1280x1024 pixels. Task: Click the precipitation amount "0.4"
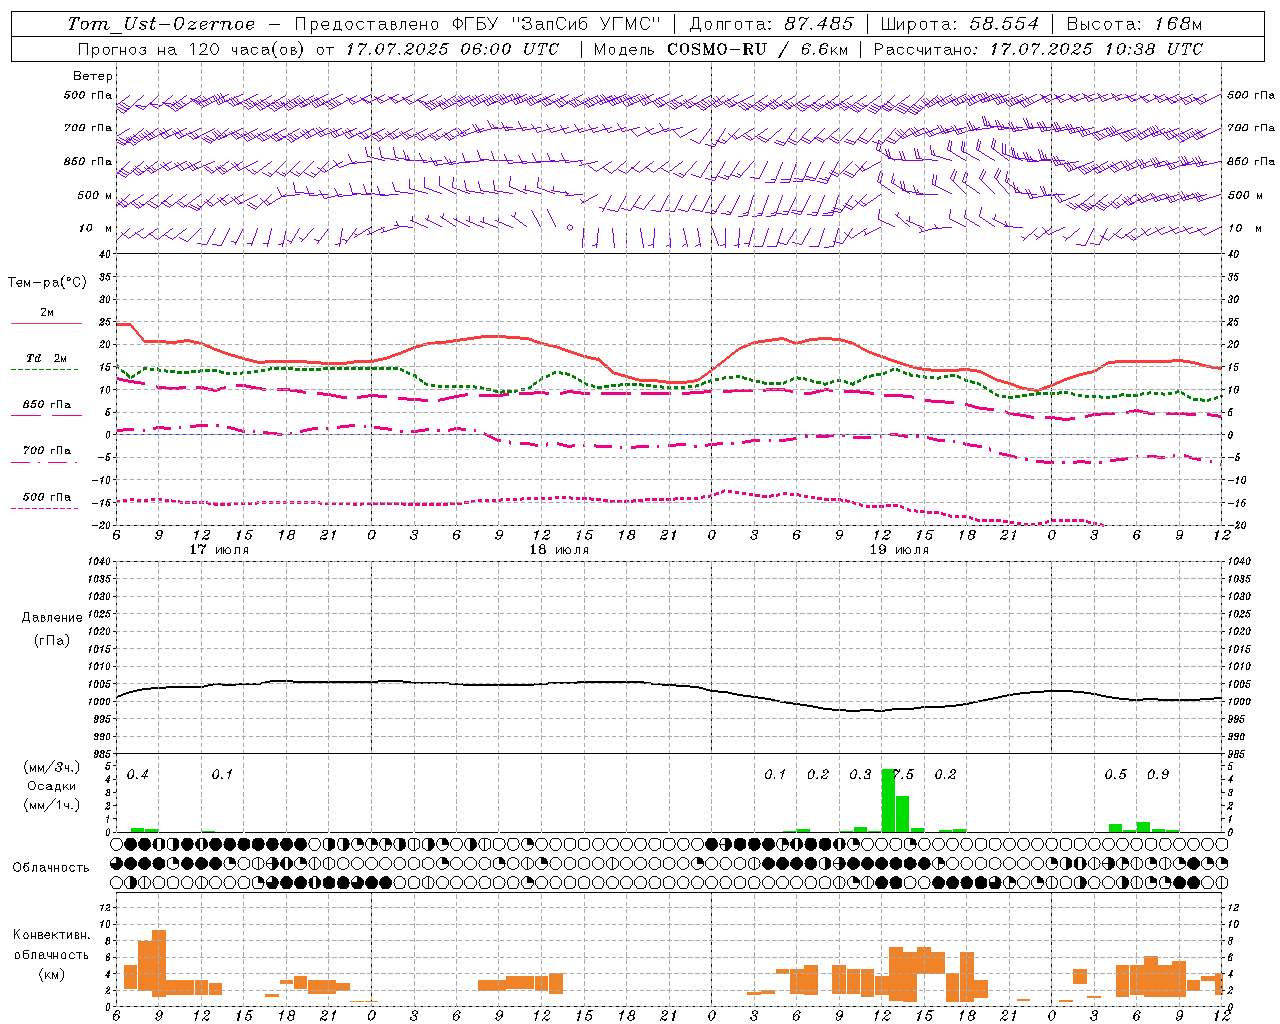(x=138, y=775)
